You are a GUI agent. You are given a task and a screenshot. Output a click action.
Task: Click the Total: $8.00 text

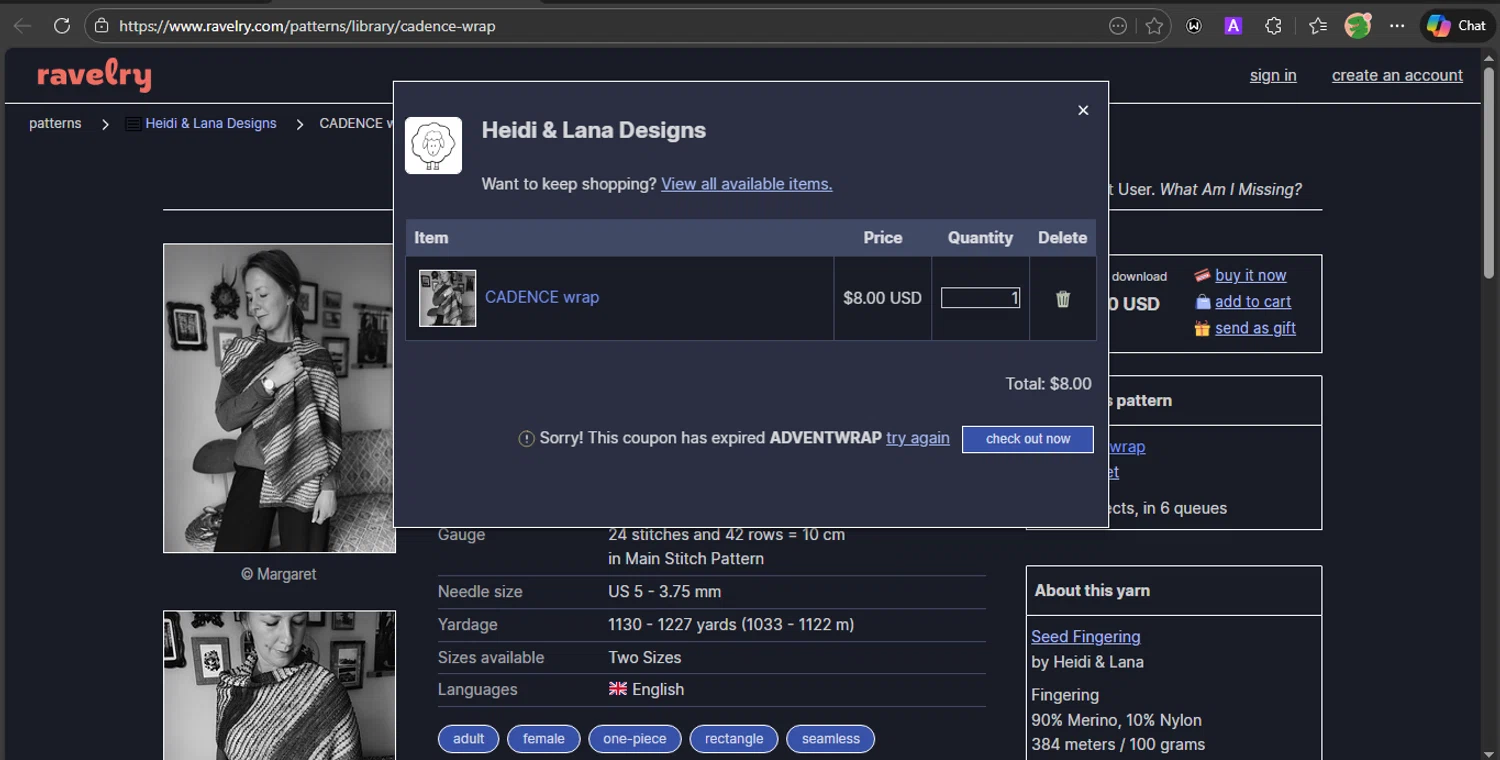(1048, 384)
